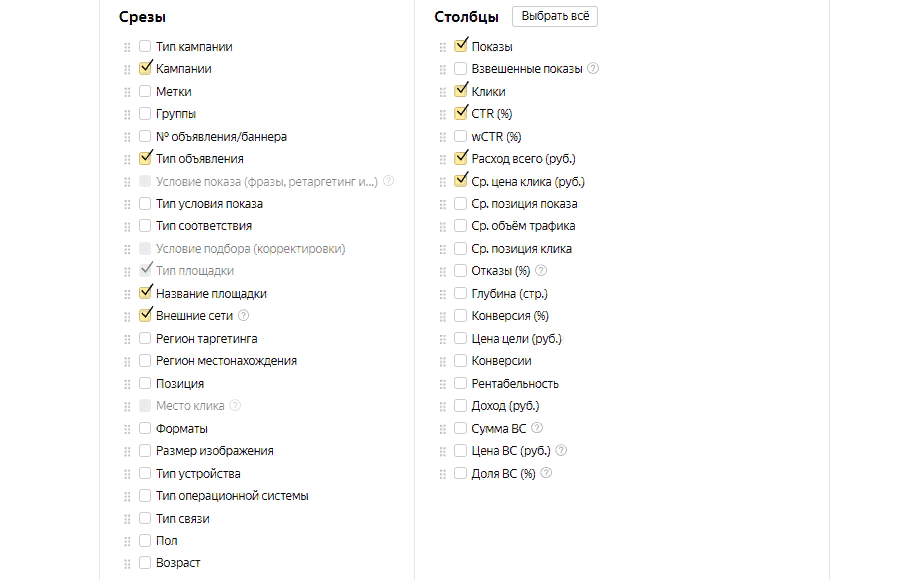Click the Возраст label
Screen dimensions: 921x580
coord(178,563)
